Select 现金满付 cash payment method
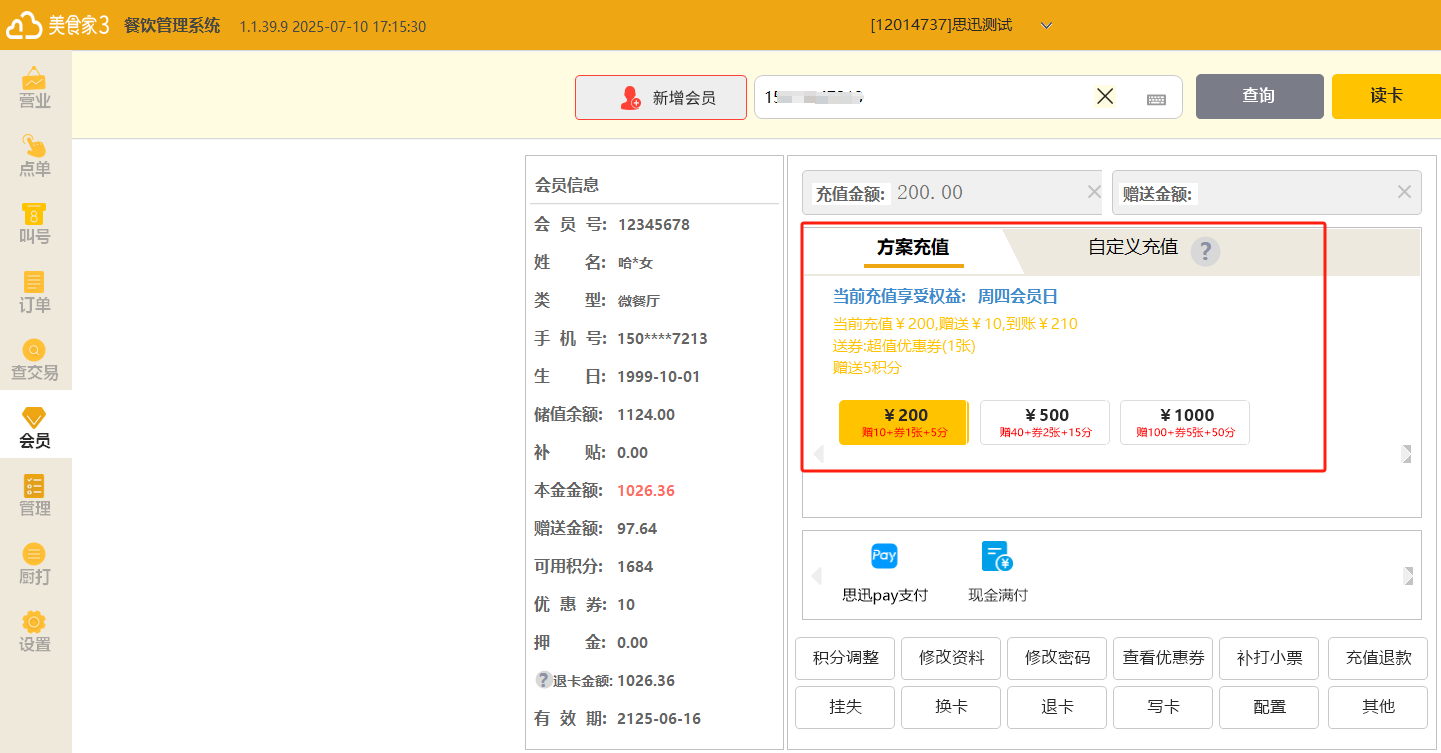1441x753 pixels. 997,572
